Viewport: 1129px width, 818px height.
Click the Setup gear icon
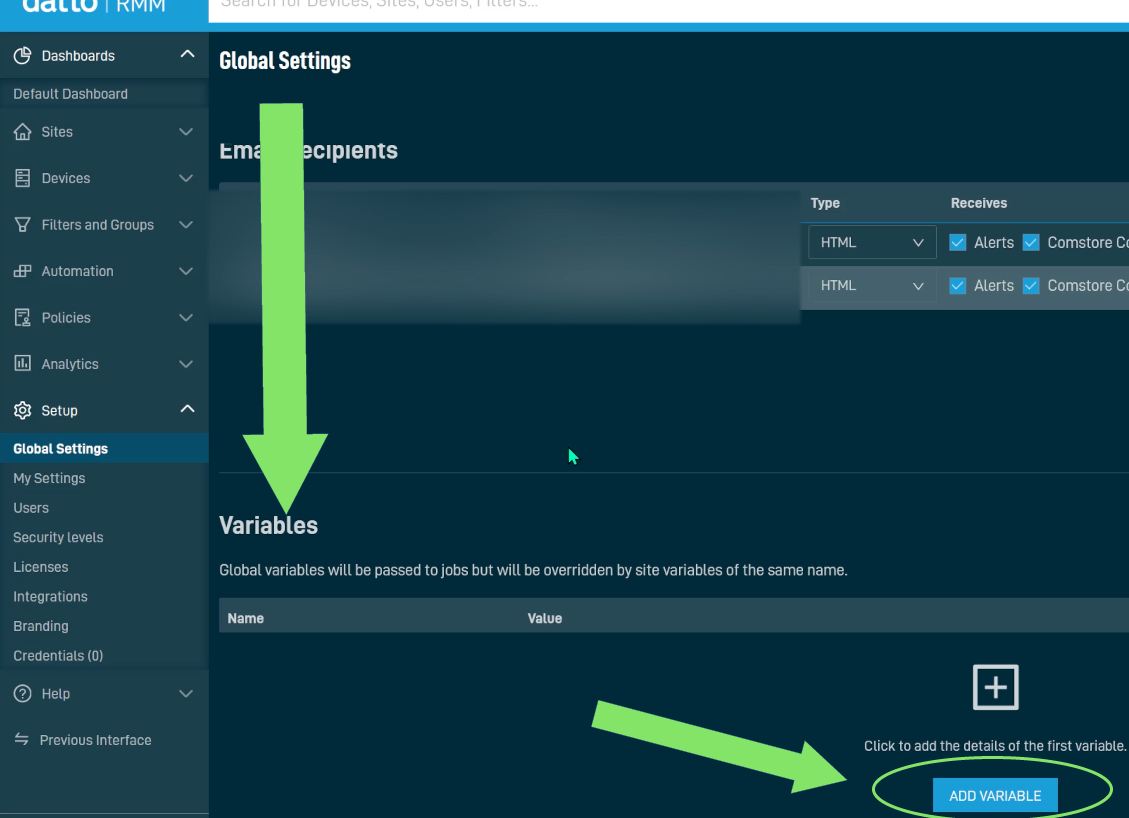[x=22, y=410]
